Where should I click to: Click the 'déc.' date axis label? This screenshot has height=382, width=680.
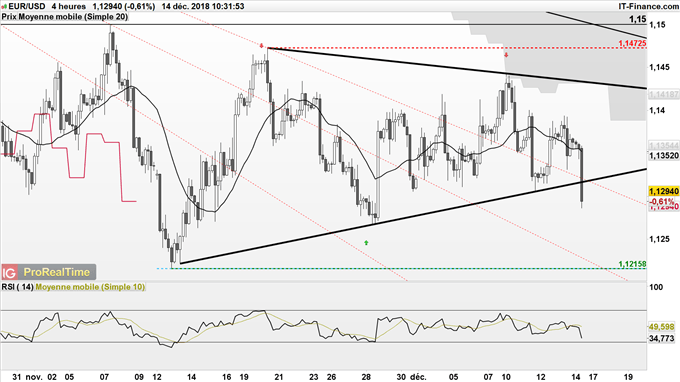click(418, 377)
